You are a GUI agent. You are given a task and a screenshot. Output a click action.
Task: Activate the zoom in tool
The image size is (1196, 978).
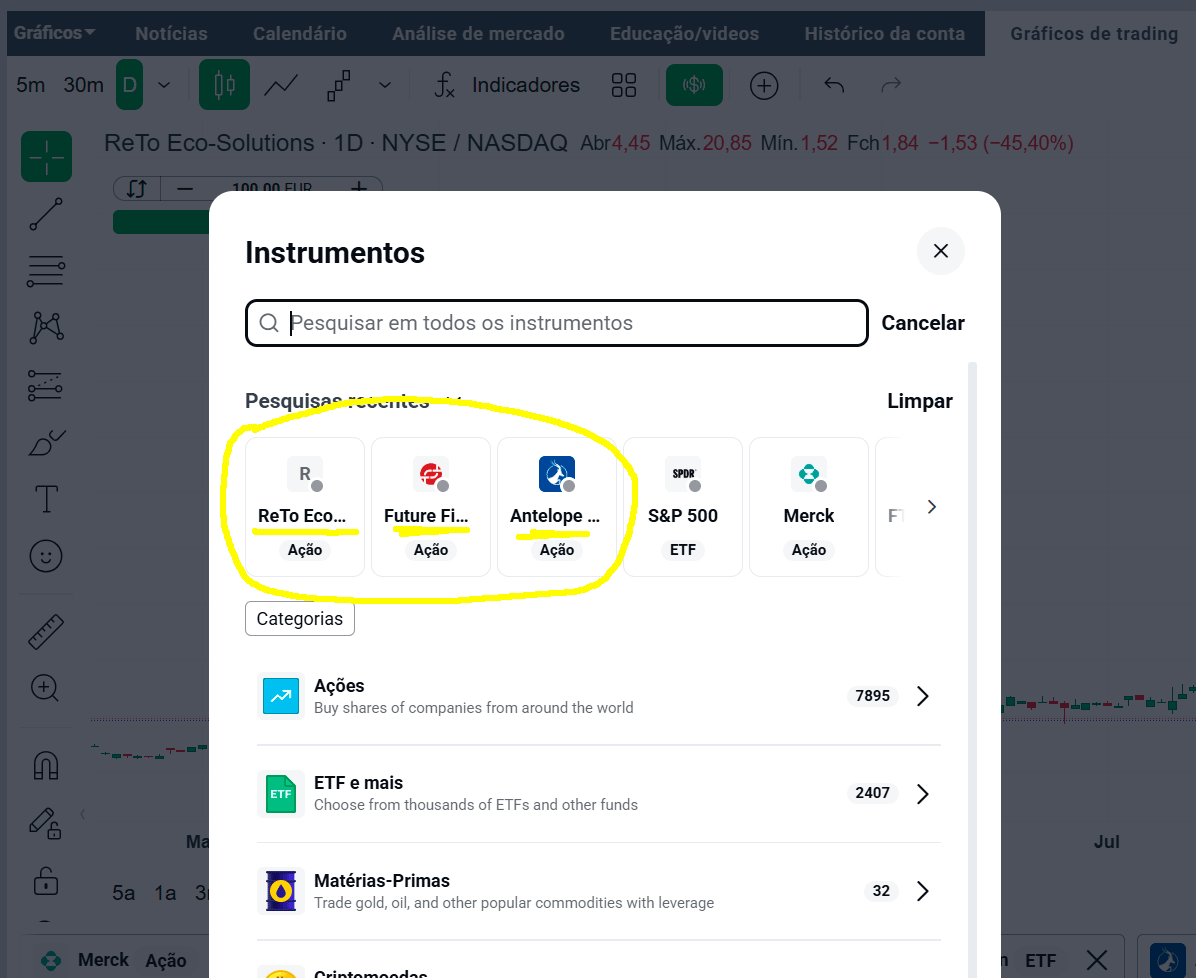tap(45, 688)
